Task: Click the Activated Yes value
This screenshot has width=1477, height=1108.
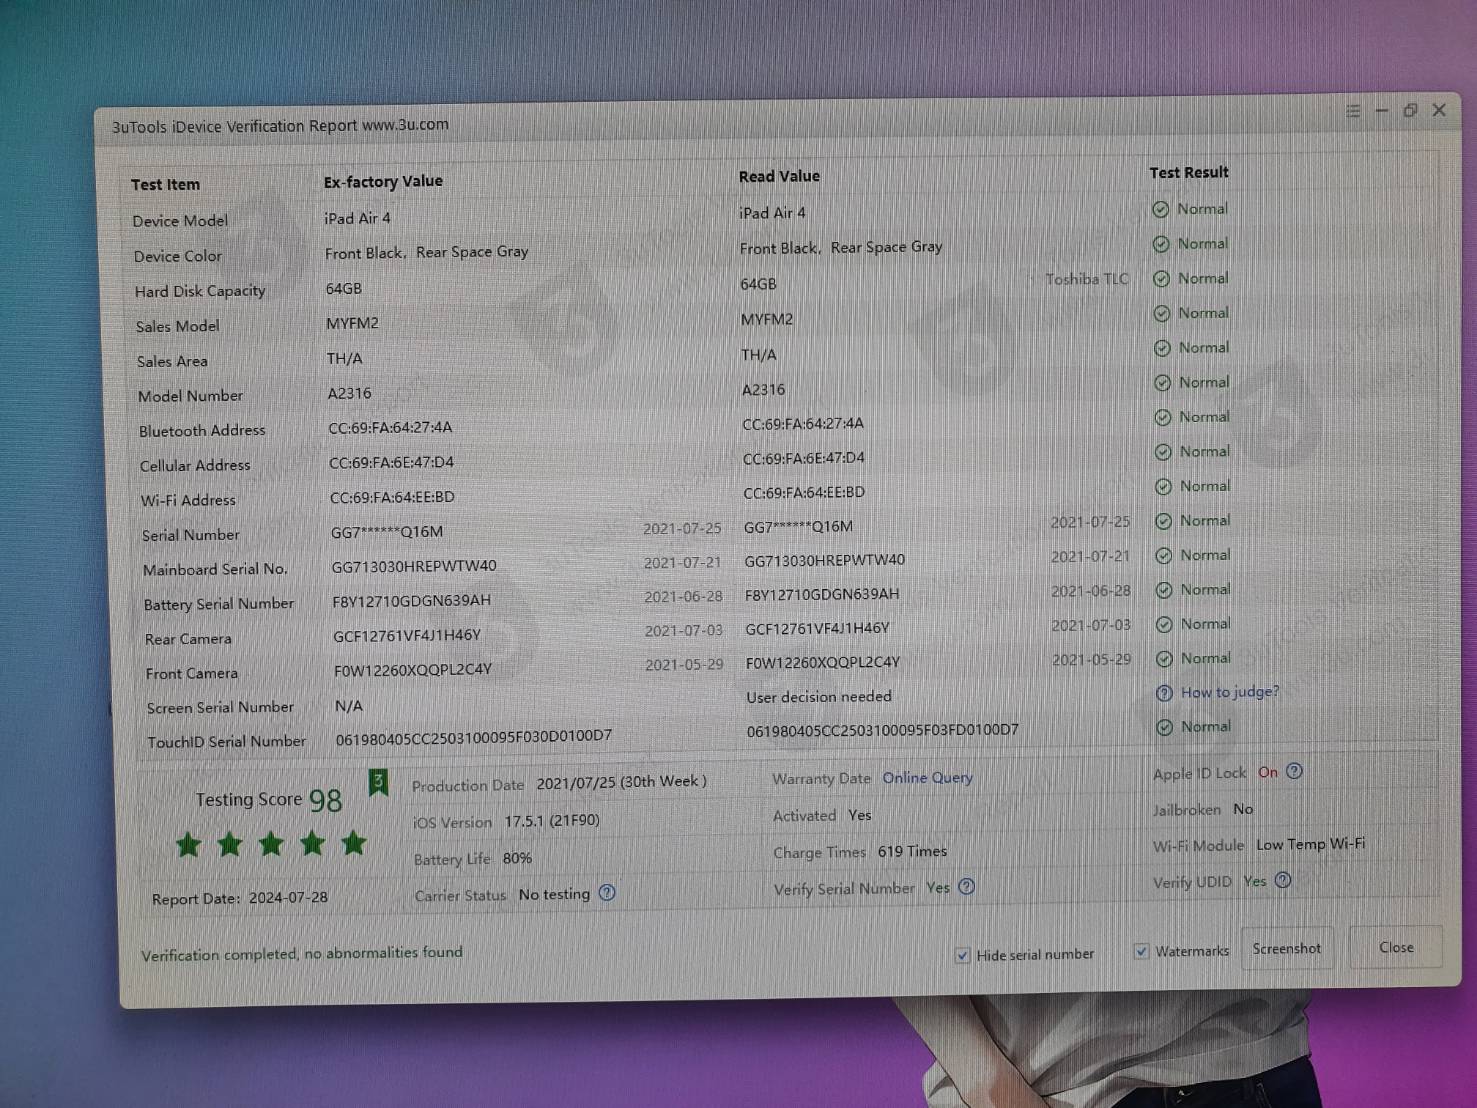Action: 860,815
